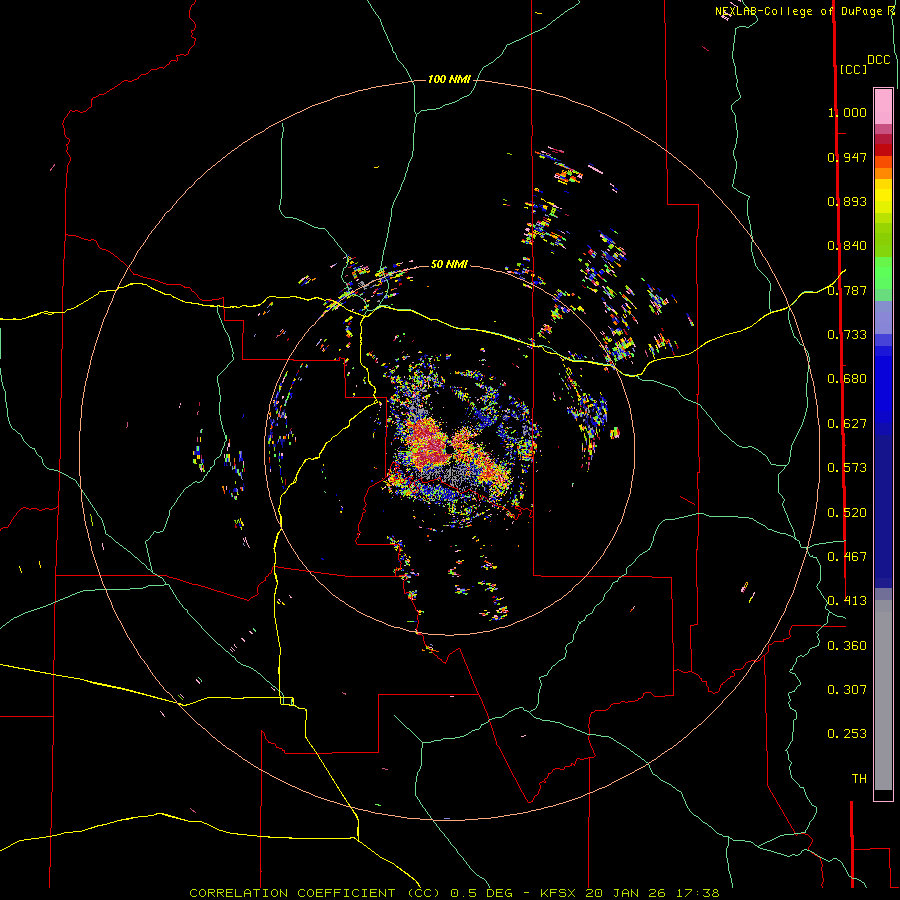Pick the 0.733 legend value
Image resolution: width=900 pixels, height=900 pixels.
coord(847,335)
